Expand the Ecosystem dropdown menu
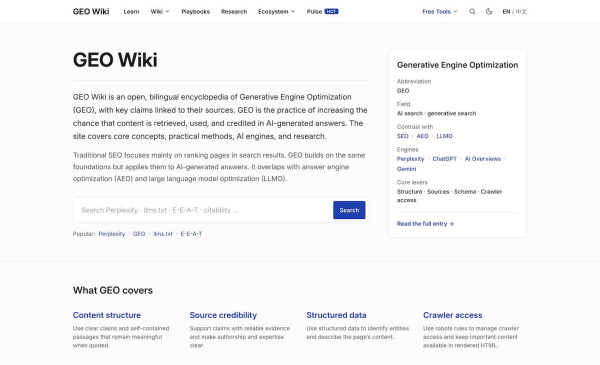This screenshot has height=365, width=600. pos(276,11)
